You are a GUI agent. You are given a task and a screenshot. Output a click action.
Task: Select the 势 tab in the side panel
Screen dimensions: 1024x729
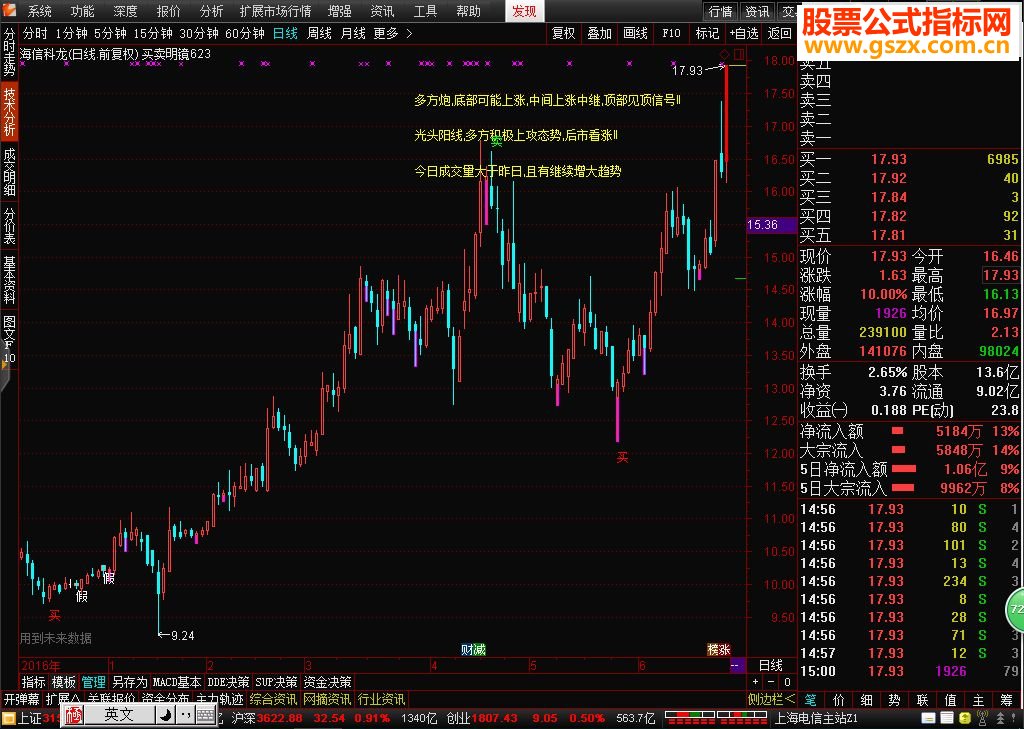pos(894,700)
